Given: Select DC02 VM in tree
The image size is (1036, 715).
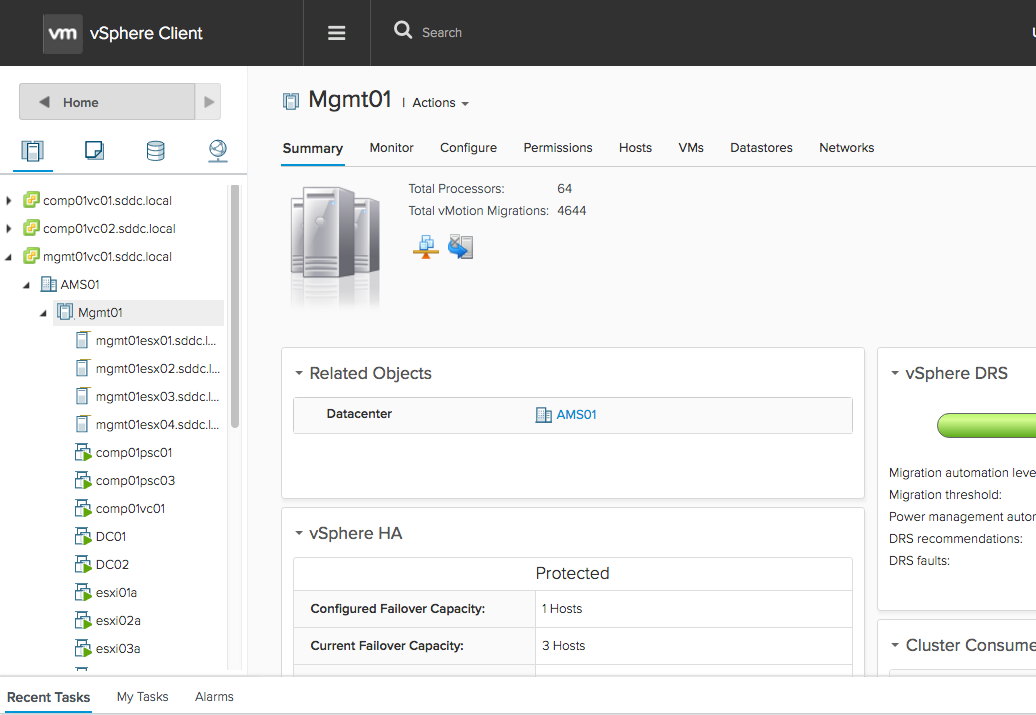Looking at the screenshot, I should tap(112, 564).
